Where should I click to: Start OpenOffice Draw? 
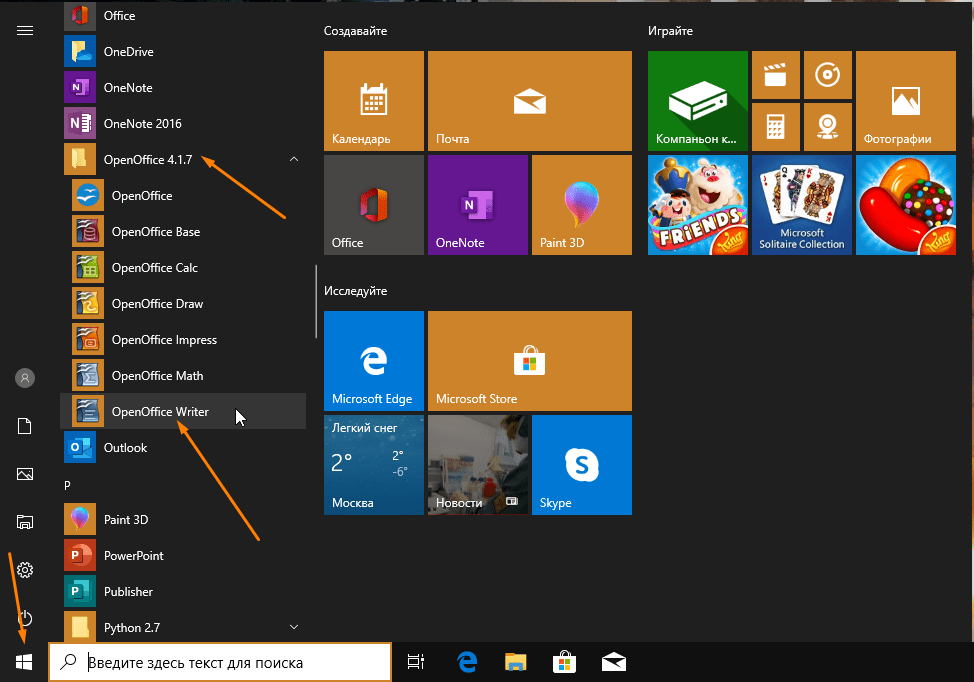(183, 304)
